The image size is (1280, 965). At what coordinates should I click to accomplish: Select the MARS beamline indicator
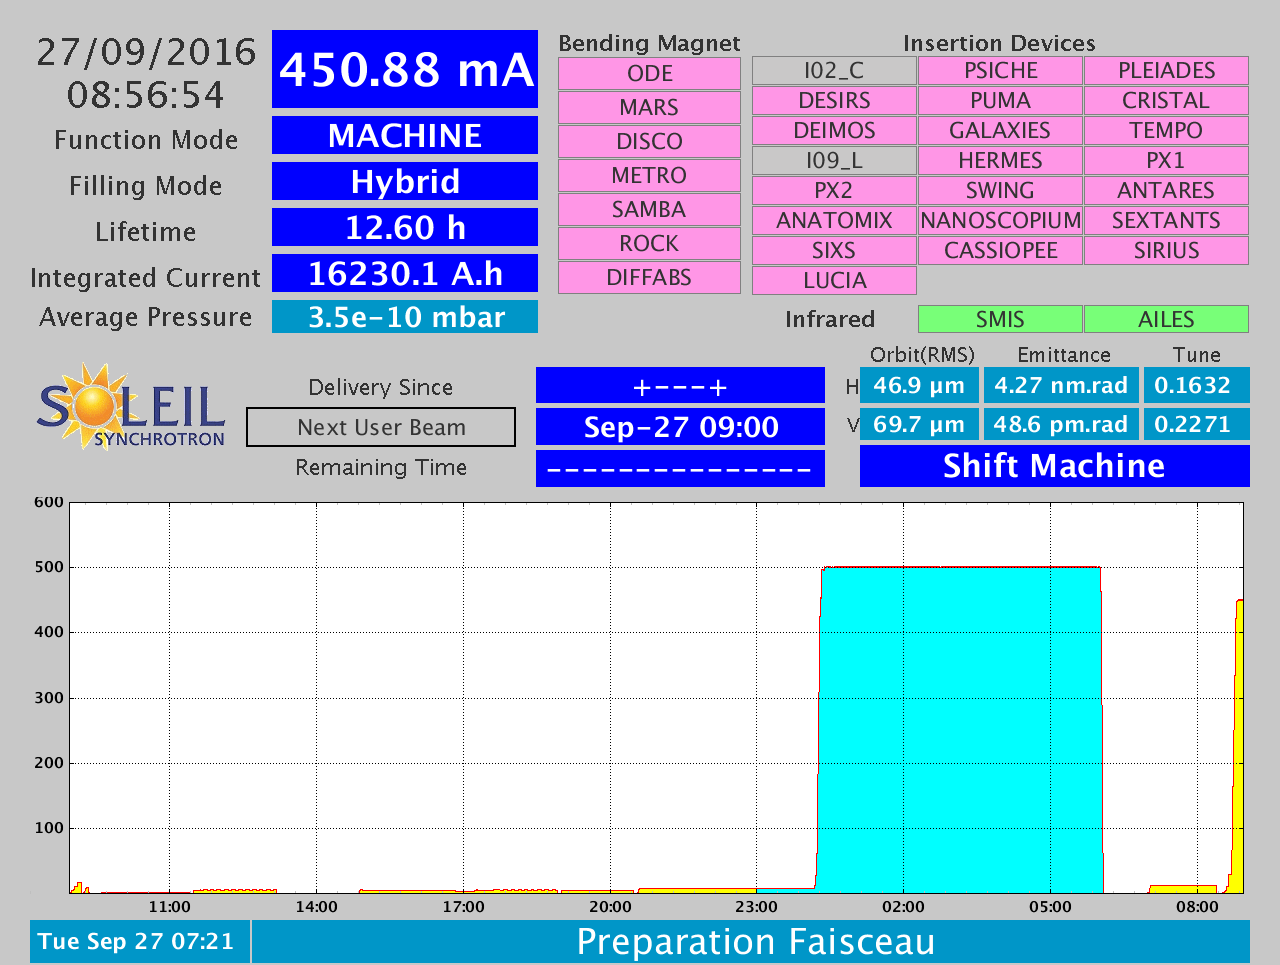click(x=649, y=108)
